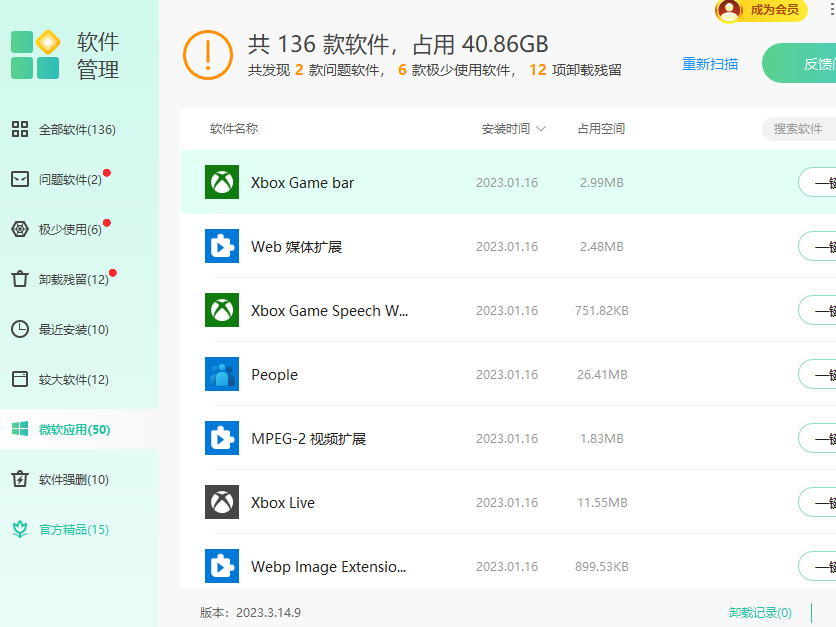Image resolution: width=836 pixels, height=627 pixels.
Task: Select the Web 媒体扩展 name
Action: [296, 247]
